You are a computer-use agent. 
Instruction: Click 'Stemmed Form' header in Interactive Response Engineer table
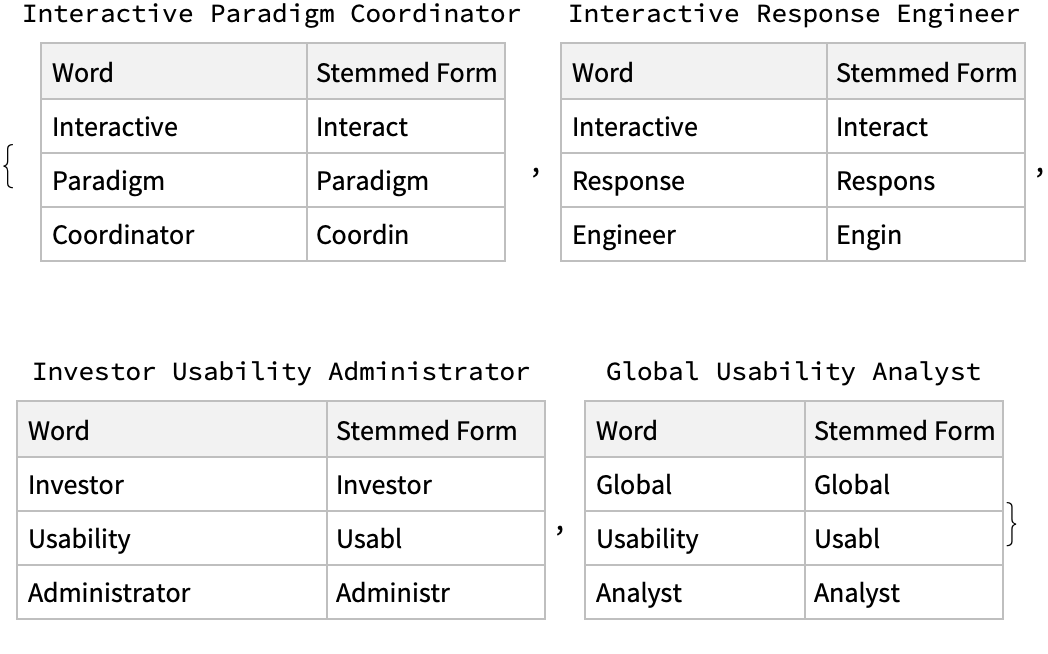pos(926,73)
